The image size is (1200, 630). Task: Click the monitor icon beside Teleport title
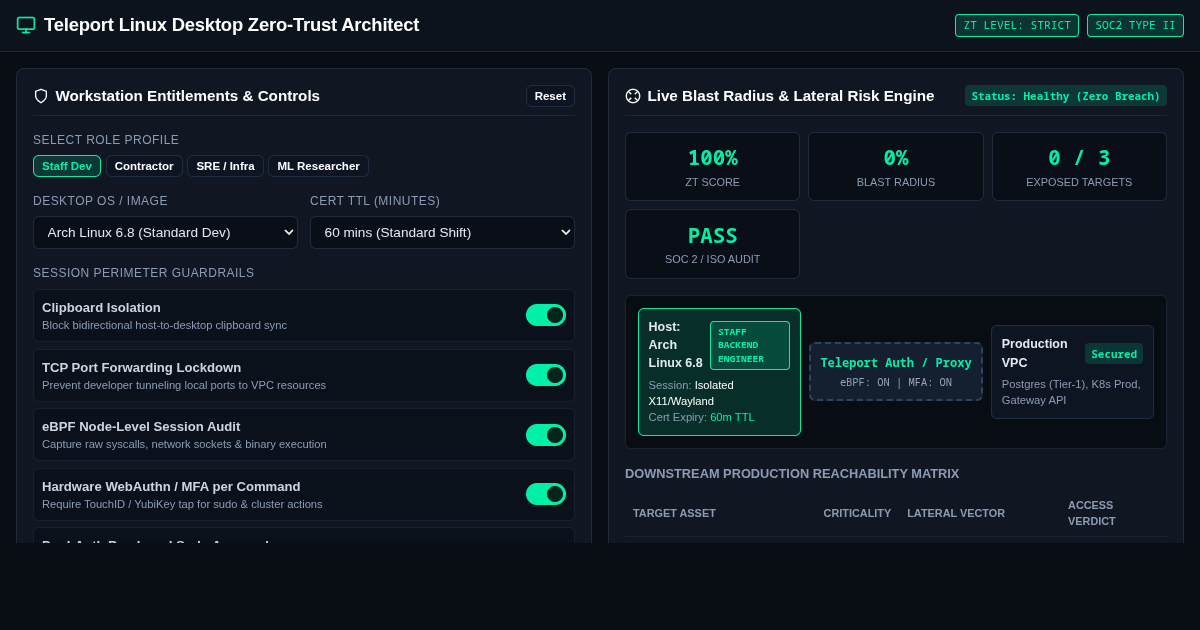26,25
